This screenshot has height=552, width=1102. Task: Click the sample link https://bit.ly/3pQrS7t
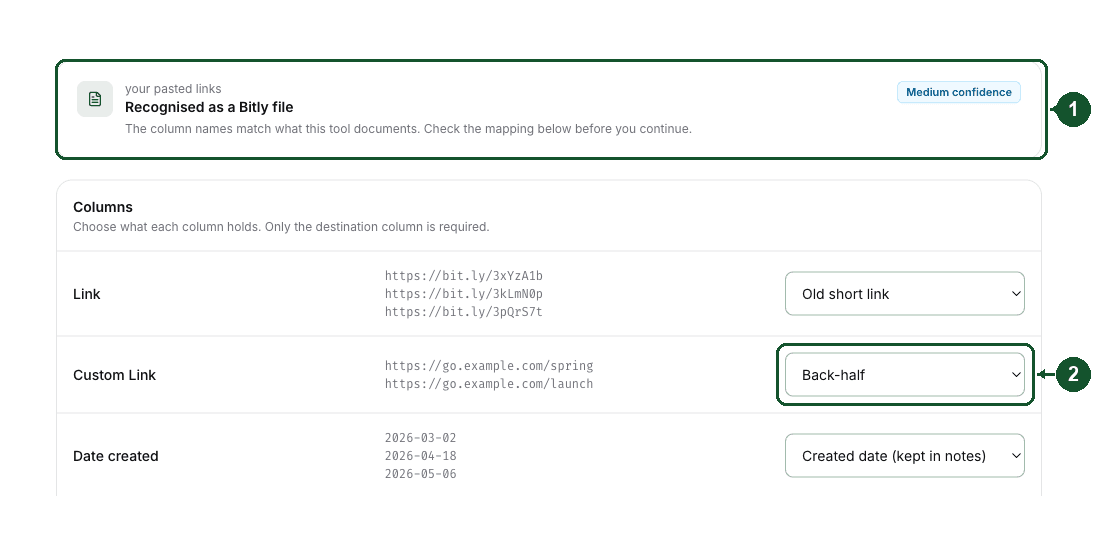(x=464, y=312)
